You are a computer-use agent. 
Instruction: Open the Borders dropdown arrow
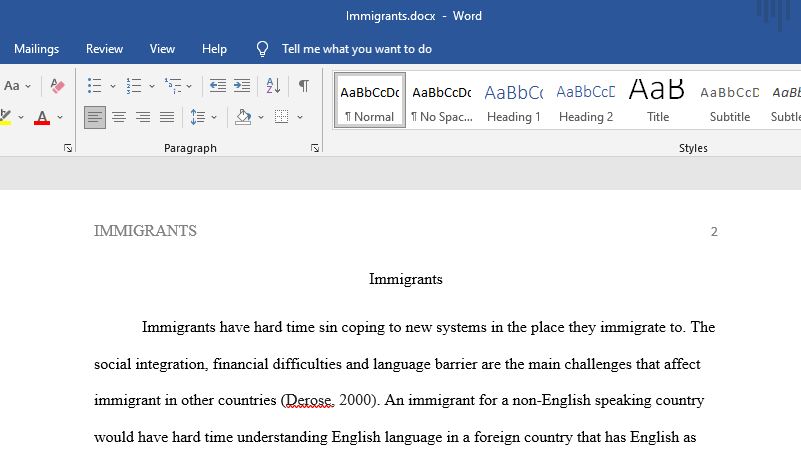pos(300,117)
